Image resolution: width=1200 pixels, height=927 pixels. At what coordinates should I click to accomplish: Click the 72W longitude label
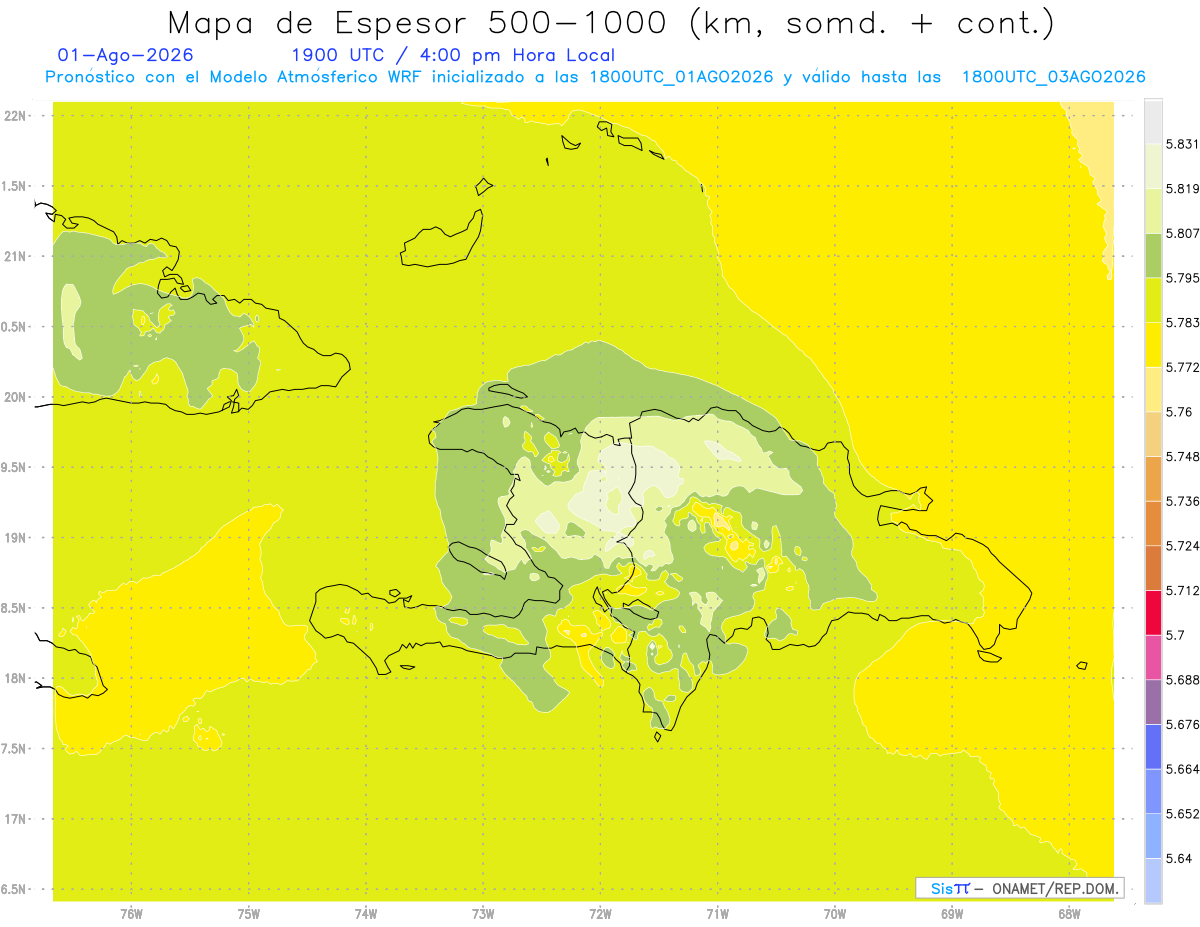[x=600, y=913]
